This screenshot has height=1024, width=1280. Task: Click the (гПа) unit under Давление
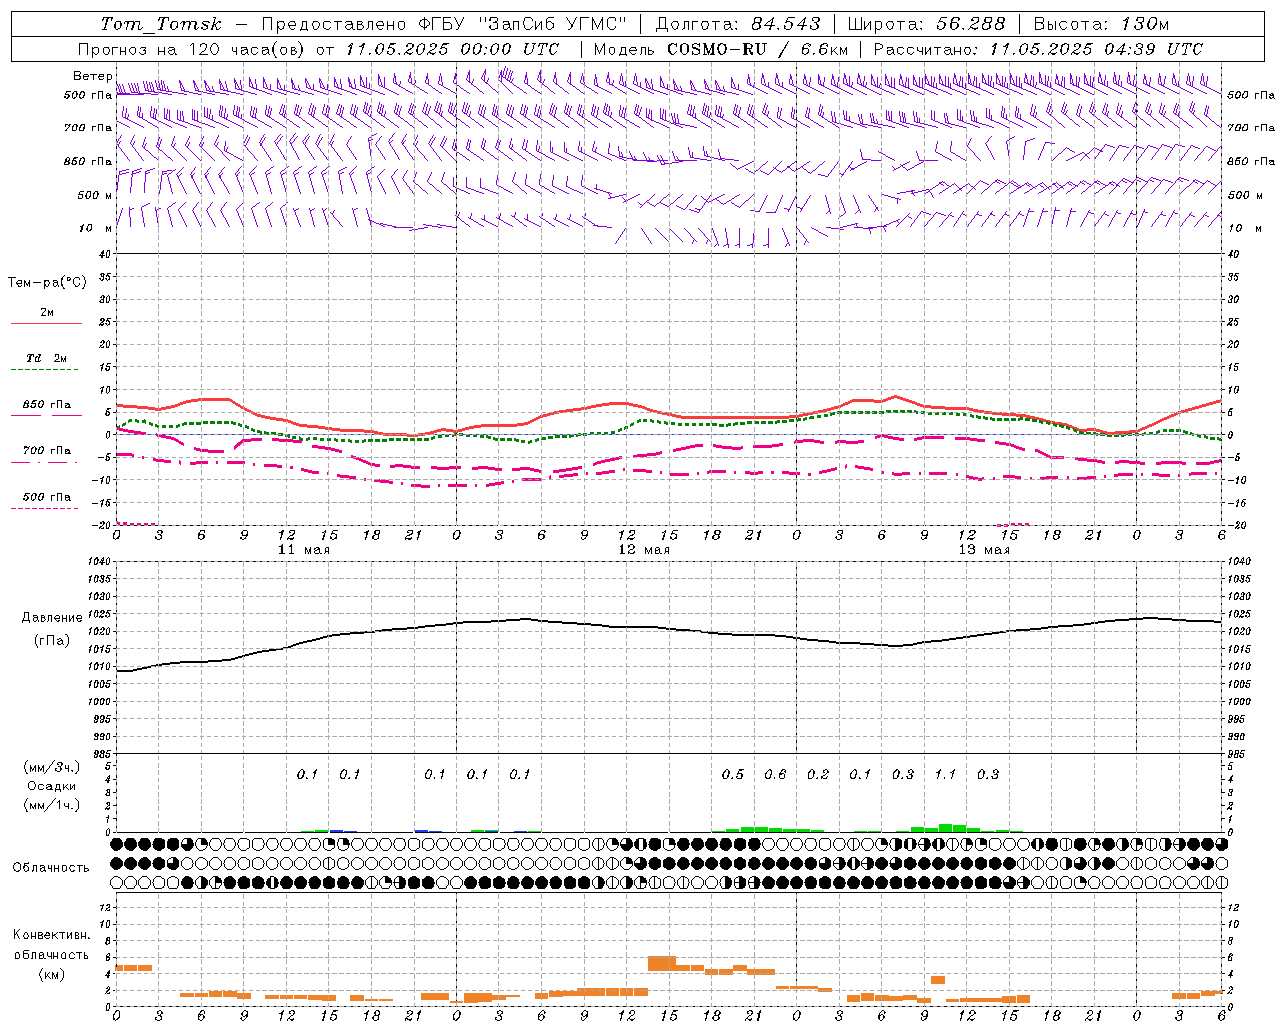52,640
